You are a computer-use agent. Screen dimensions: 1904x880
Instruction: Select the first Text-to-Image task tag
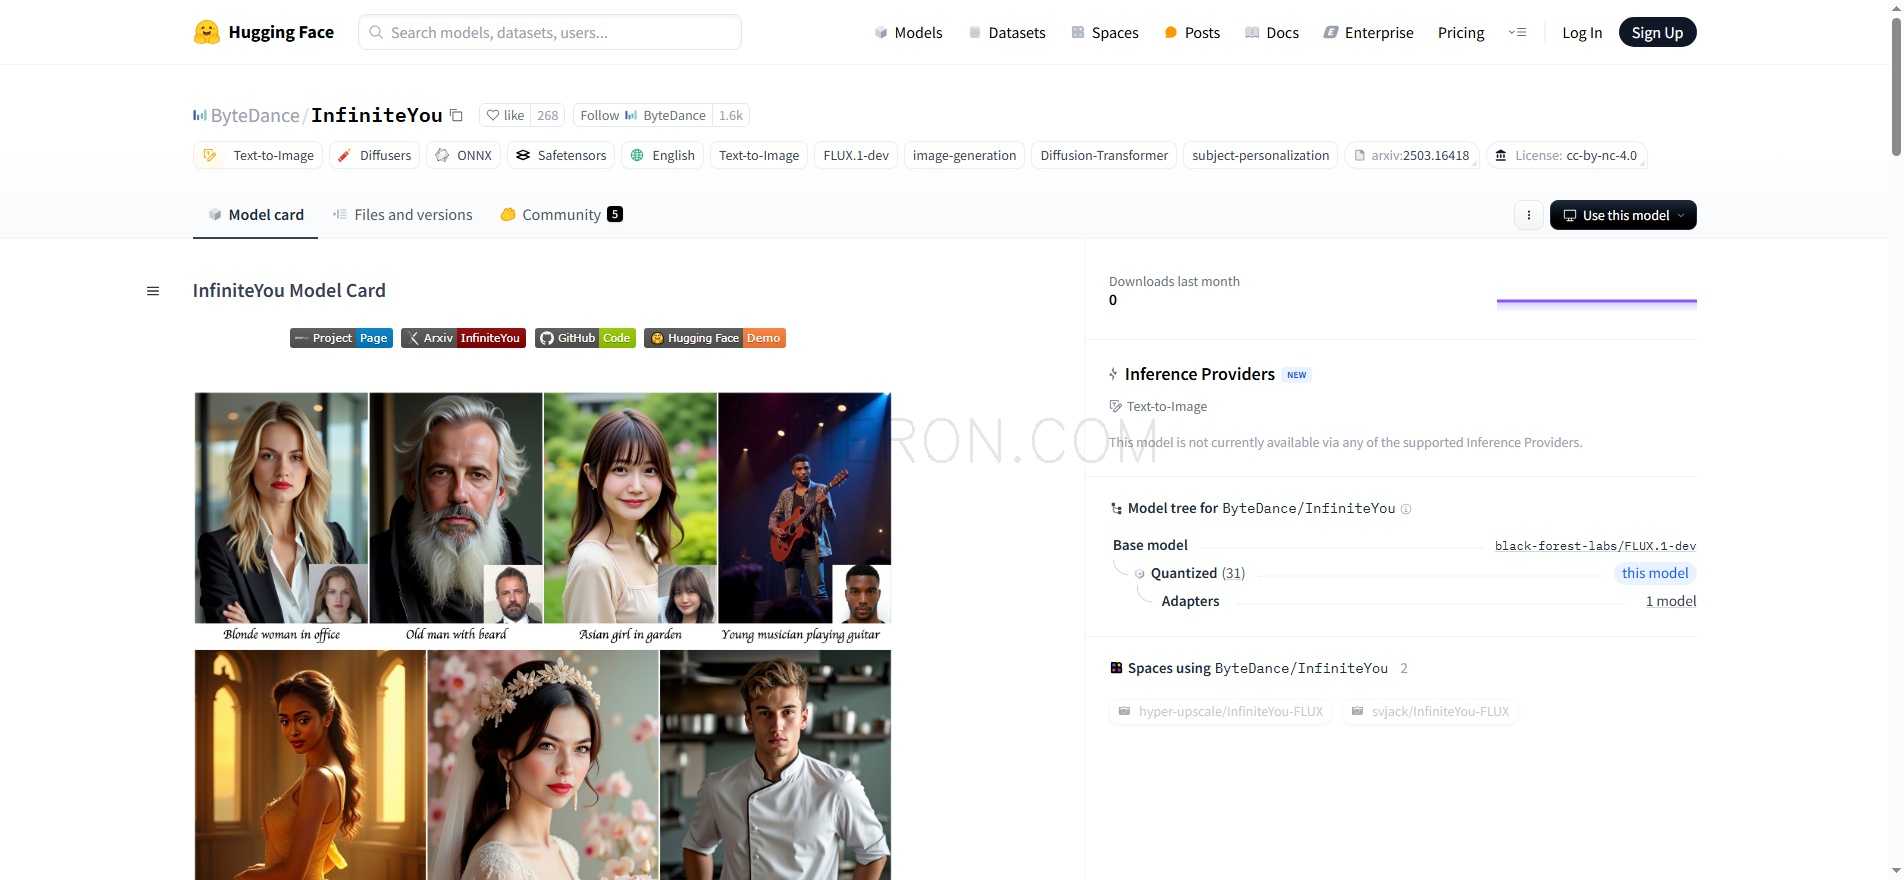click(258, 155)
